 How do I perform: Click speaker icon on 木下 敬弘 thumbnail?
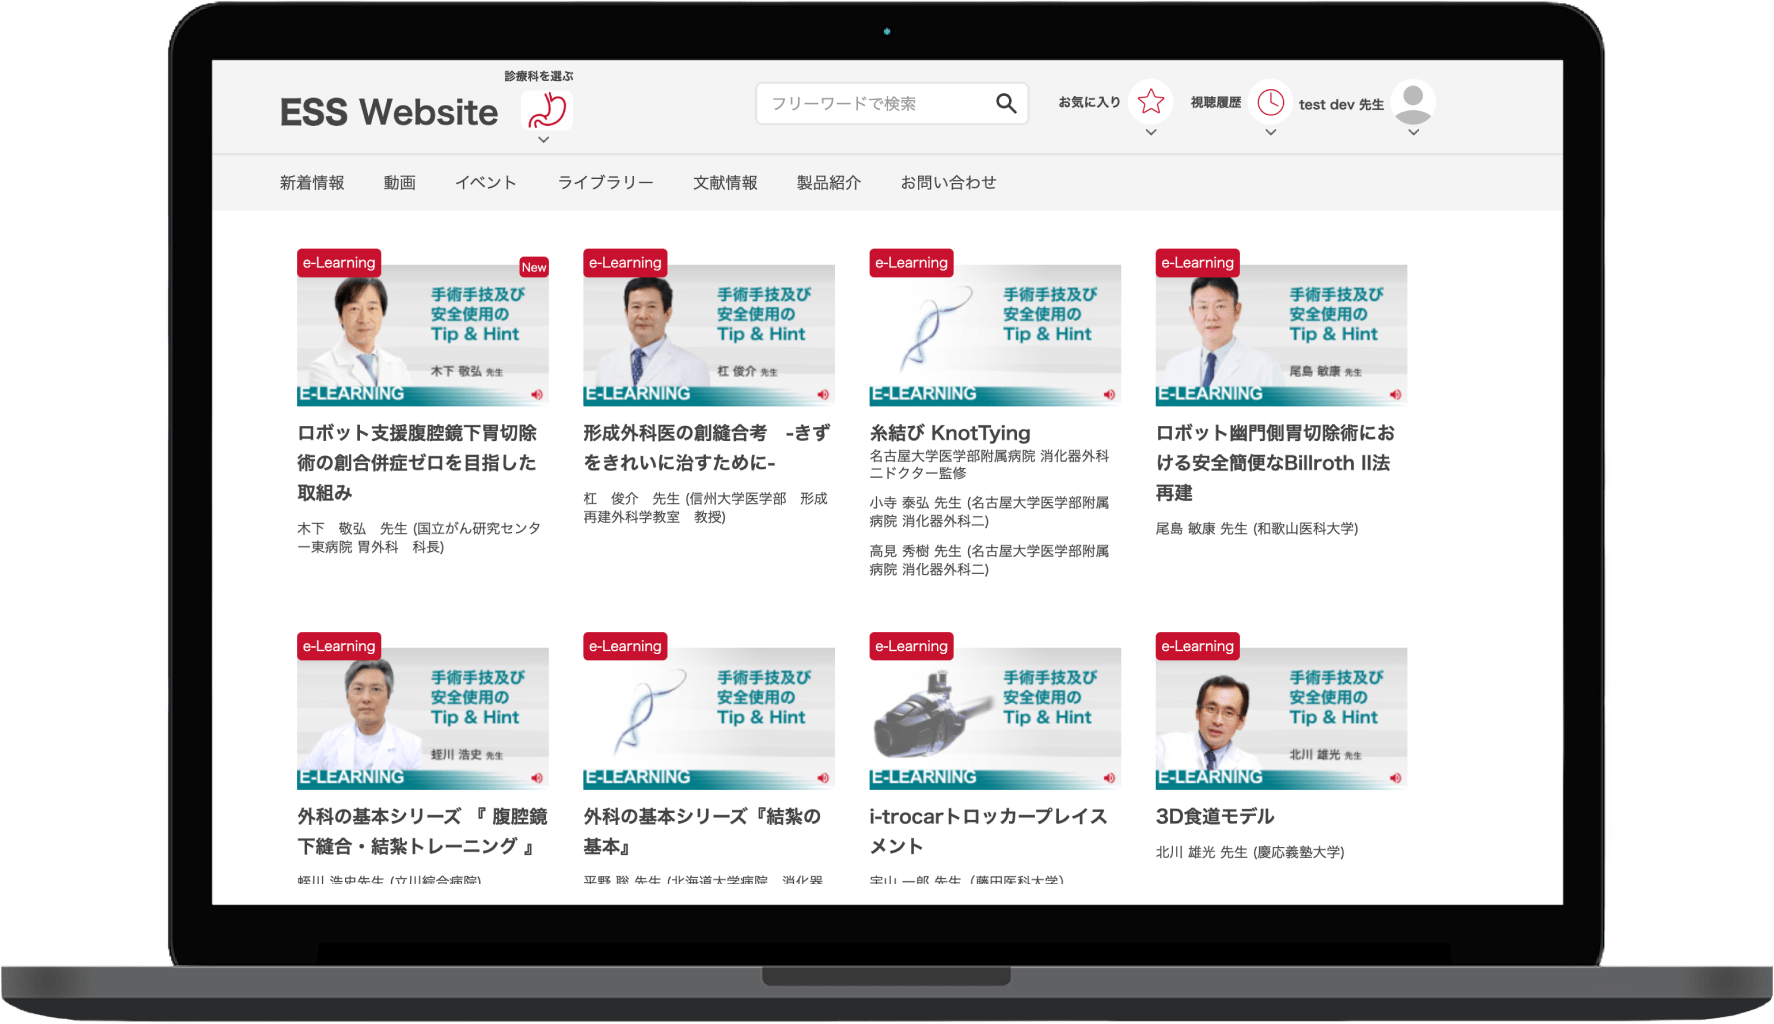tap(537, 394)
